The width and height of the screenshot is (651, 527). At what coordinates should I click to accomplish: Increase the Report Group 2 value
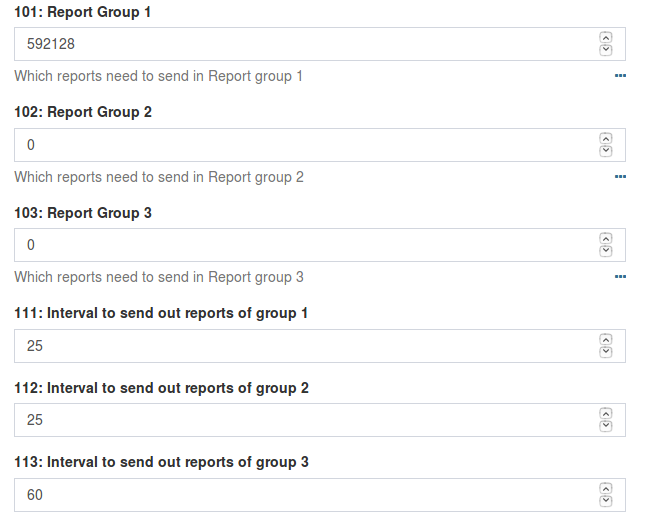click(605, 139)
